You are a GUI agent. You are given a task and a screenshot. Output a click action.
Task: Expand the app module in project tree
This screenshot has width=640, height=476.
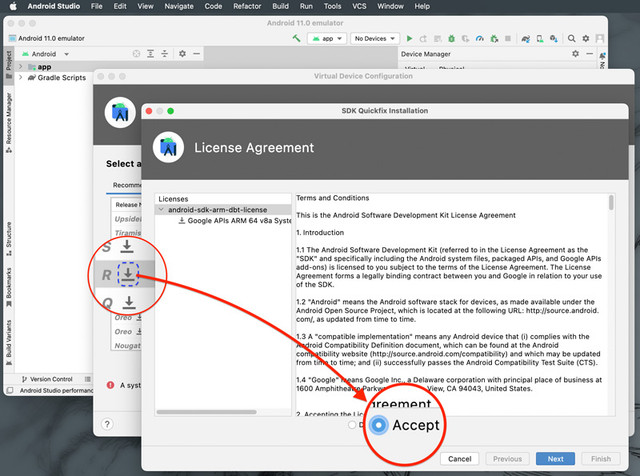click(x=21, y=66)
